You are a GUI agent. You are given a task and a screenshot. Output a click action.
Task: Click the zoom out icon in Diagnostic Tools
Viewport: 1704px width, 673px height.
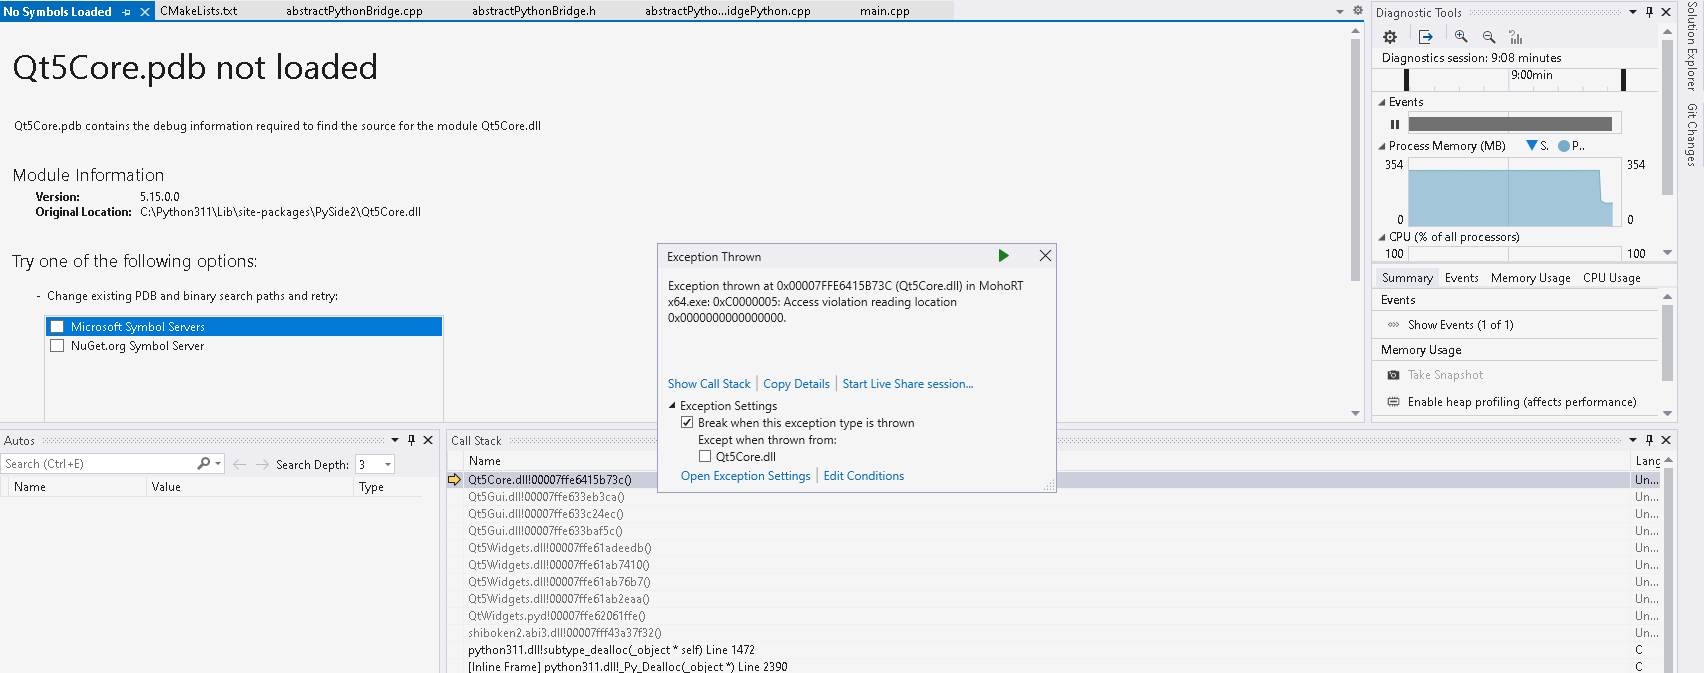pos(1489,37)
